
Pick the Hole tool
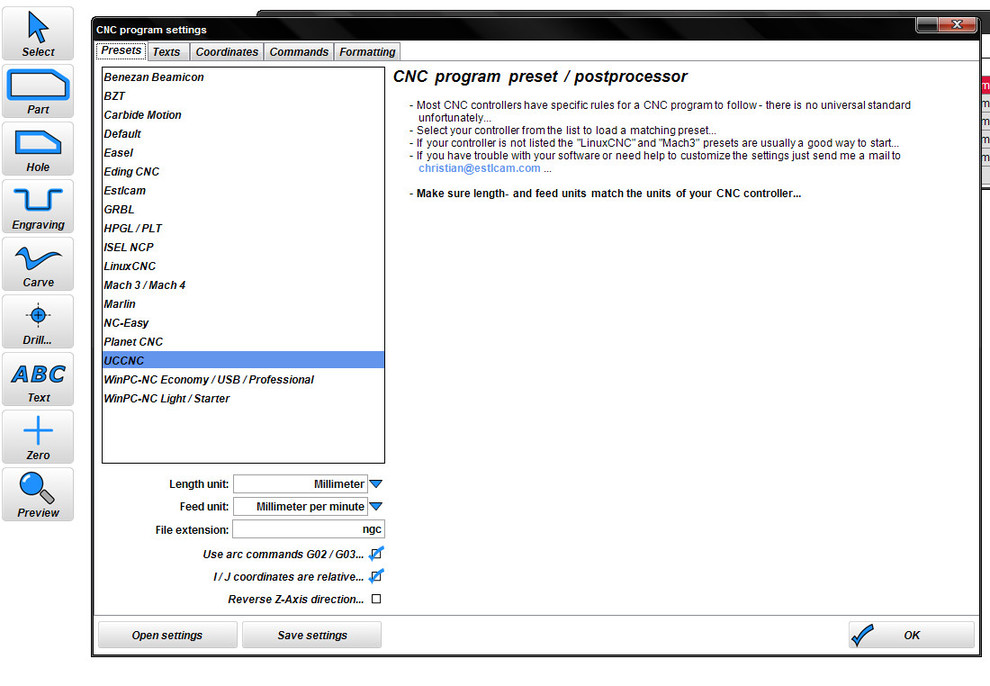click(38, 149)
